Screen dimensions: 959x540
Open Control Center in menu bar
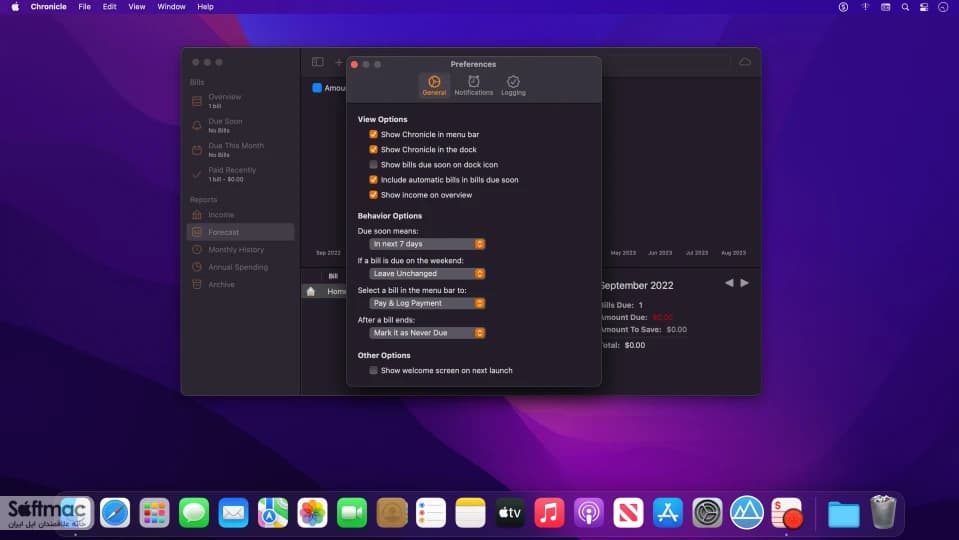pyautogui.click(x=924, y=7)
